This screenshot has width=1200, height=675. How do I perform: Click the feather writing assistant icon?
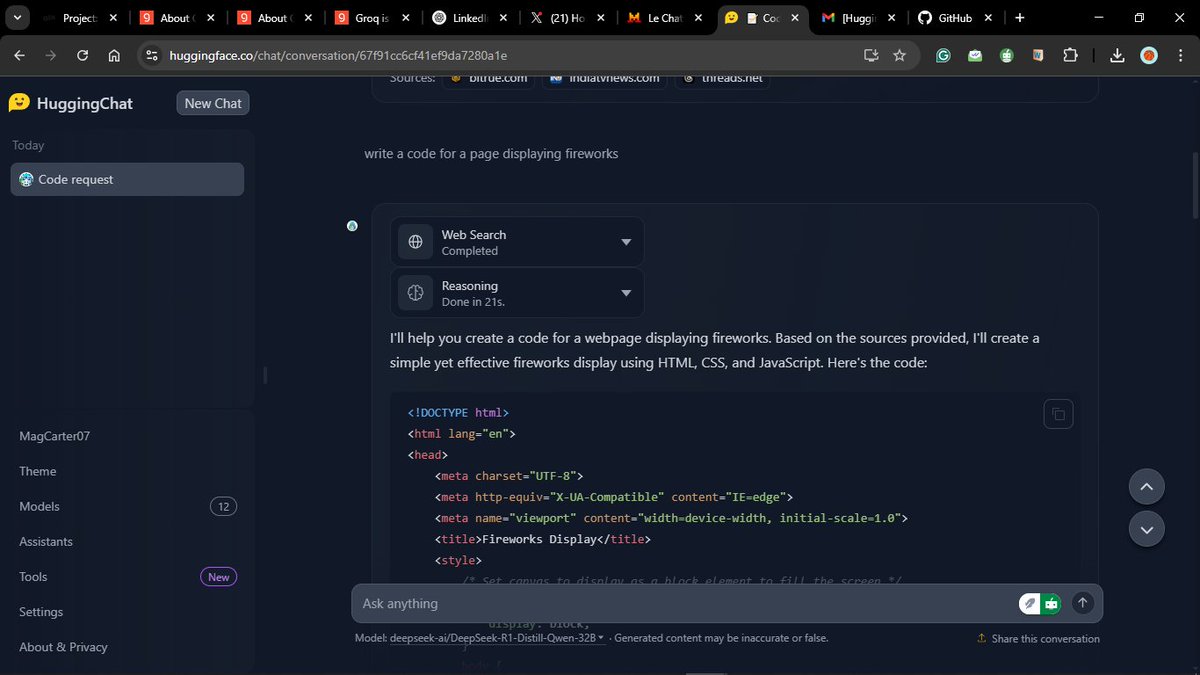click(x=1029, y=603)
